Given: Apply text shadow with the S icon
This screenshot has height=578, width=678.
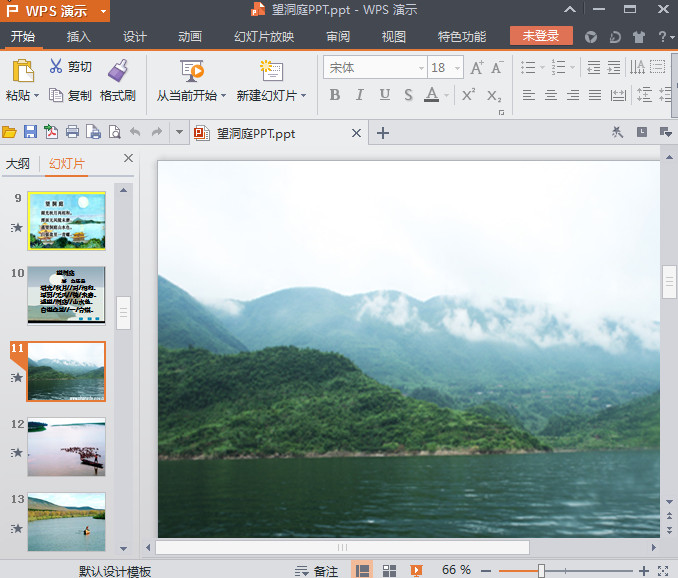Looking at the screenshot, I should click(x=408, y=95).
